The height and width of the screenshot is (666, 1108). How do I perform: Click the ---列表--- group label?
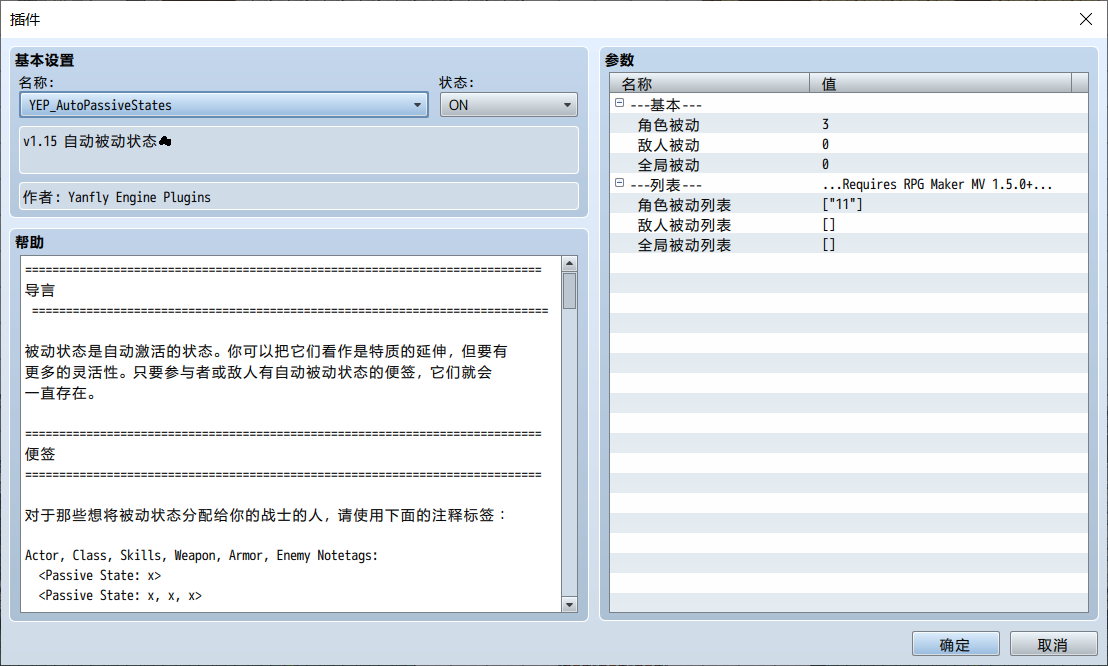tap(666, 185)
